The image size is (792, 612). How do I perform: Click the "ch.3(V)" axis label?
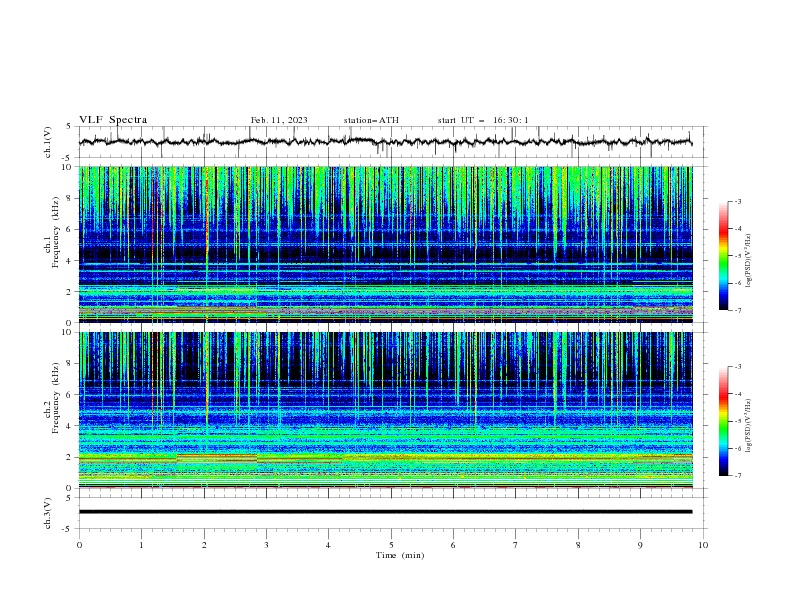click(x=48, y=513)
